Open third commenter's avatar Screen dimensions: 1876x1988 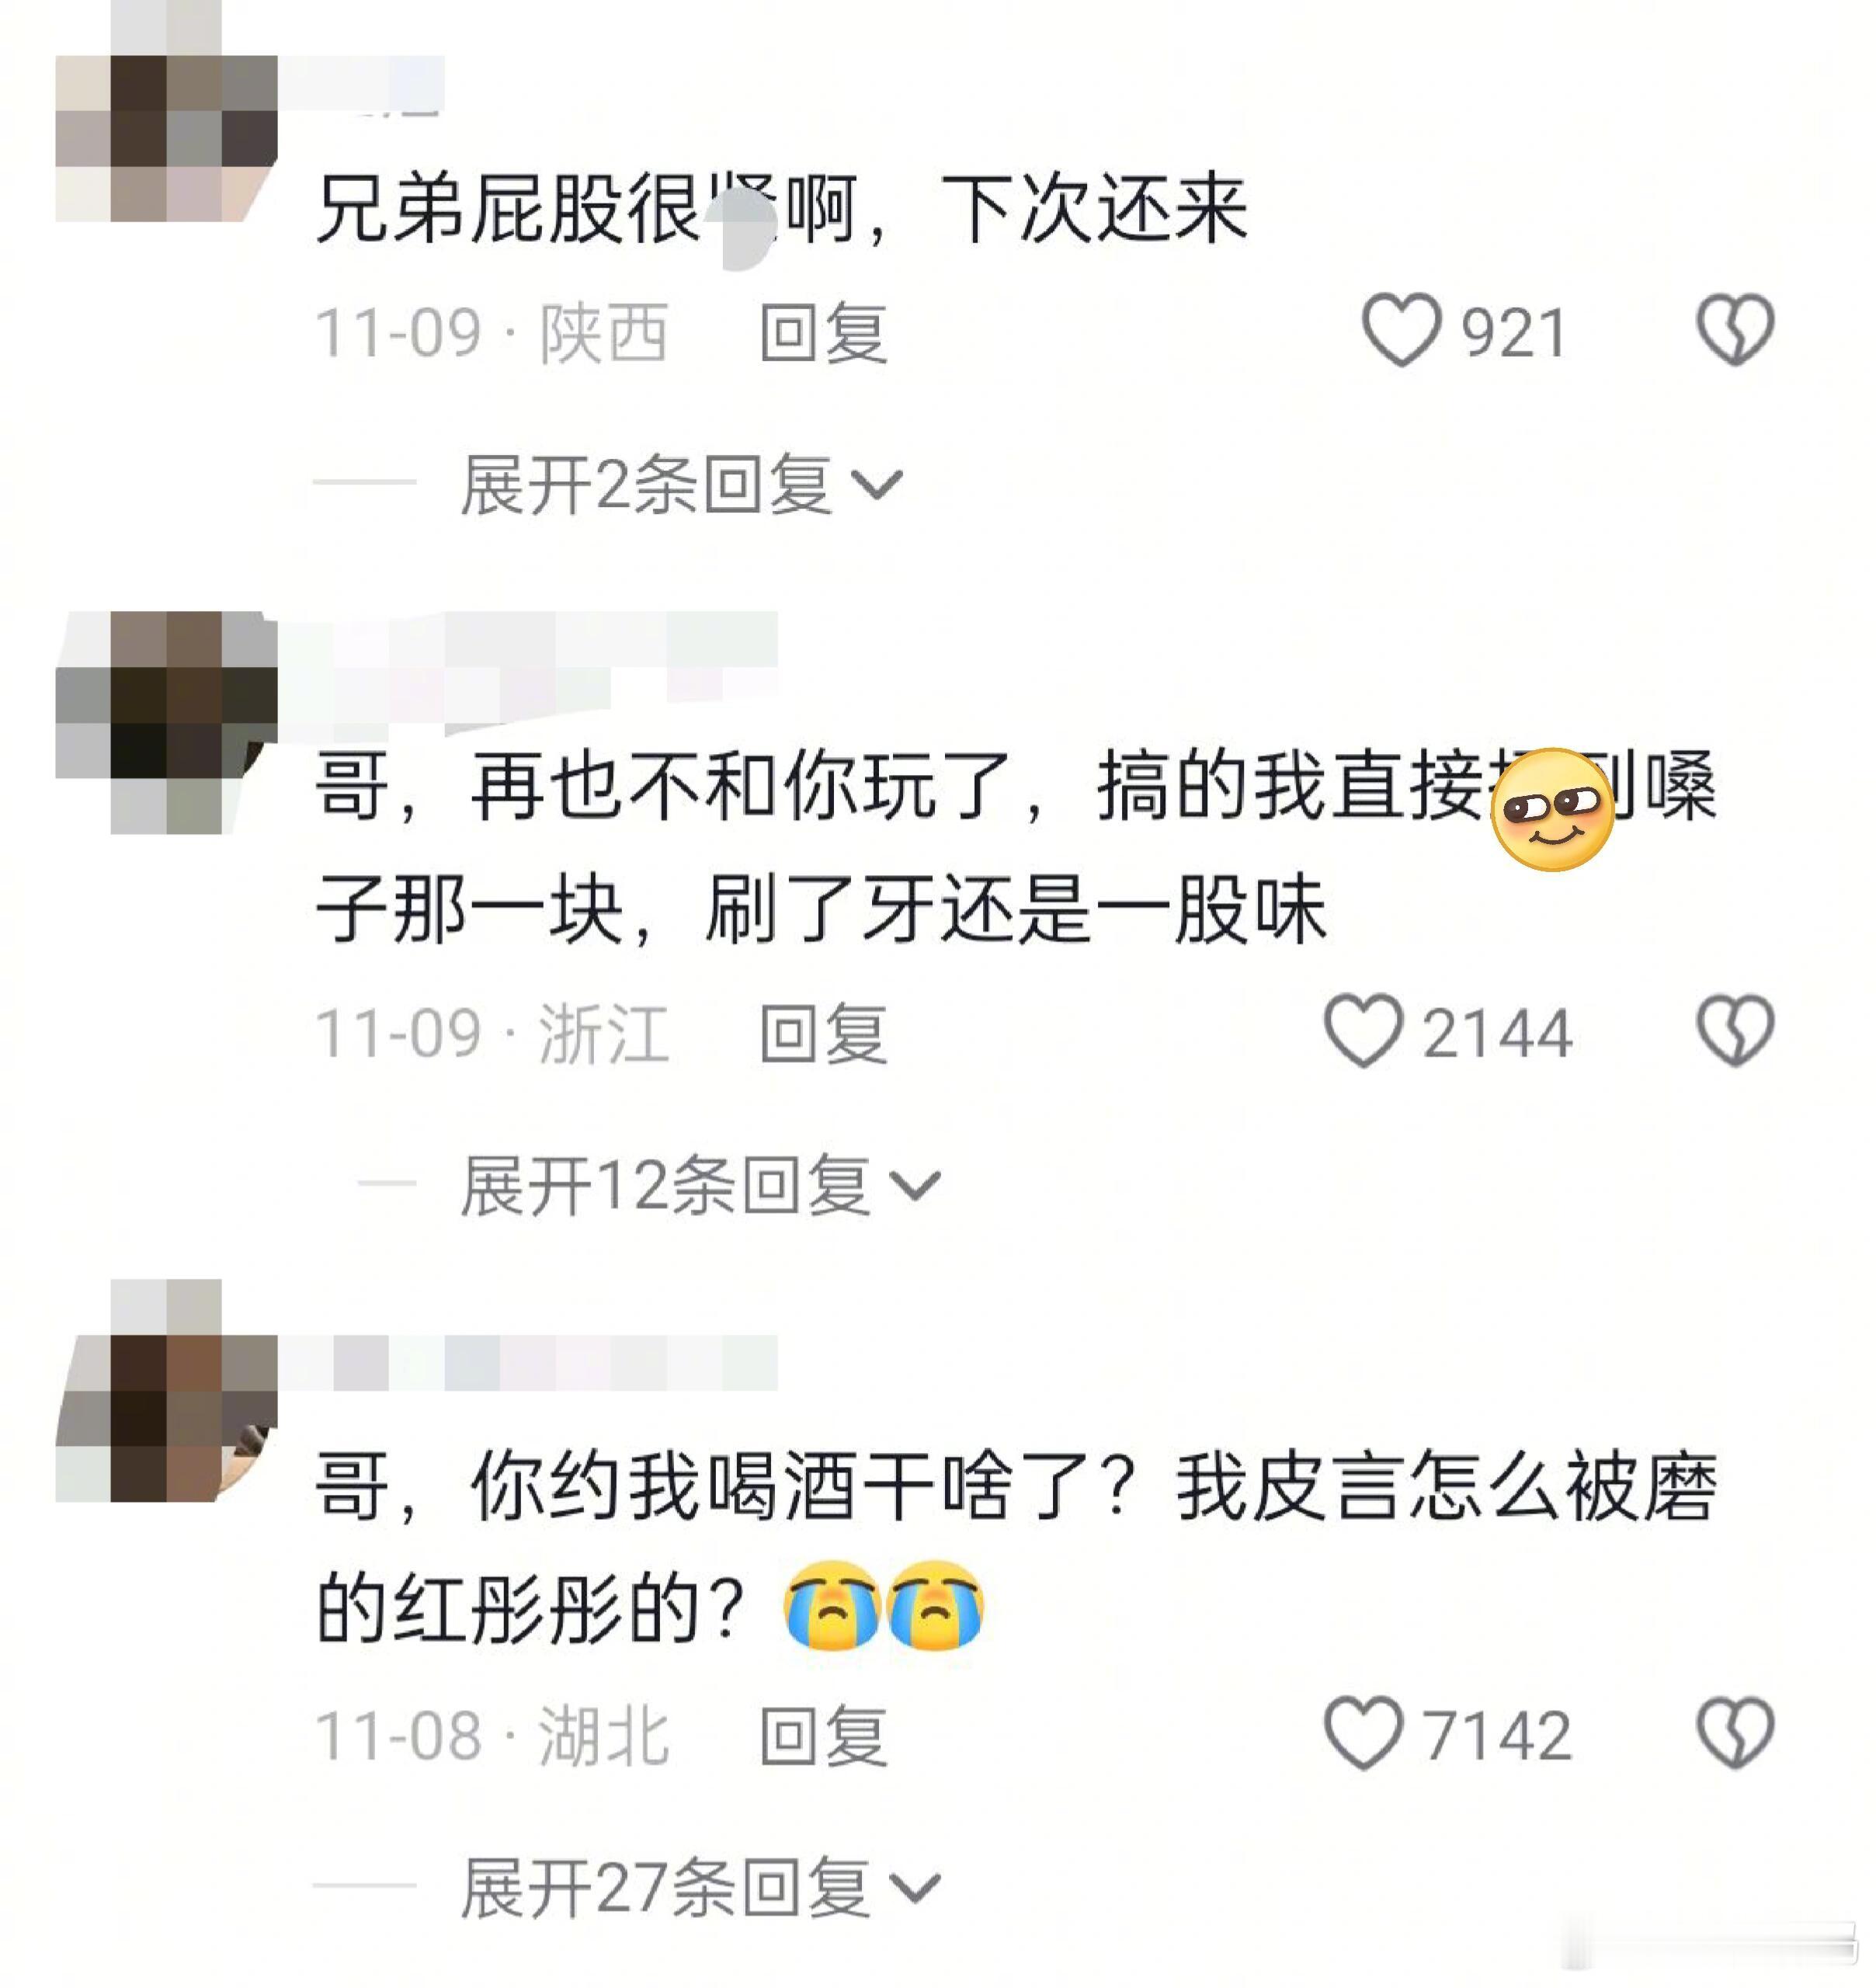(166, 1391)
